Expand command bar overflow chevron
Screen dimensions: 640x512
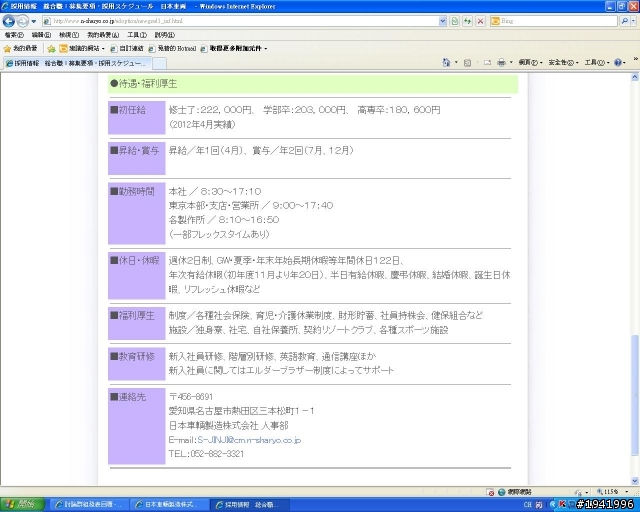636,59
